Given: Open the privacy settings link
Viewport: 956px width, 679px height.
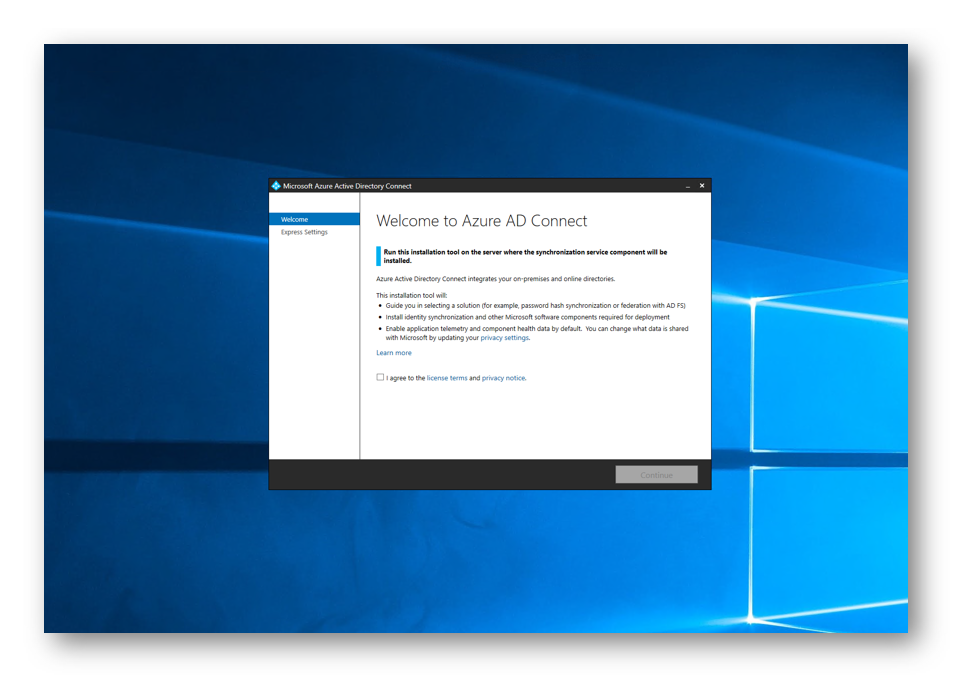Looking at the screenshot, I should point(505,338).
